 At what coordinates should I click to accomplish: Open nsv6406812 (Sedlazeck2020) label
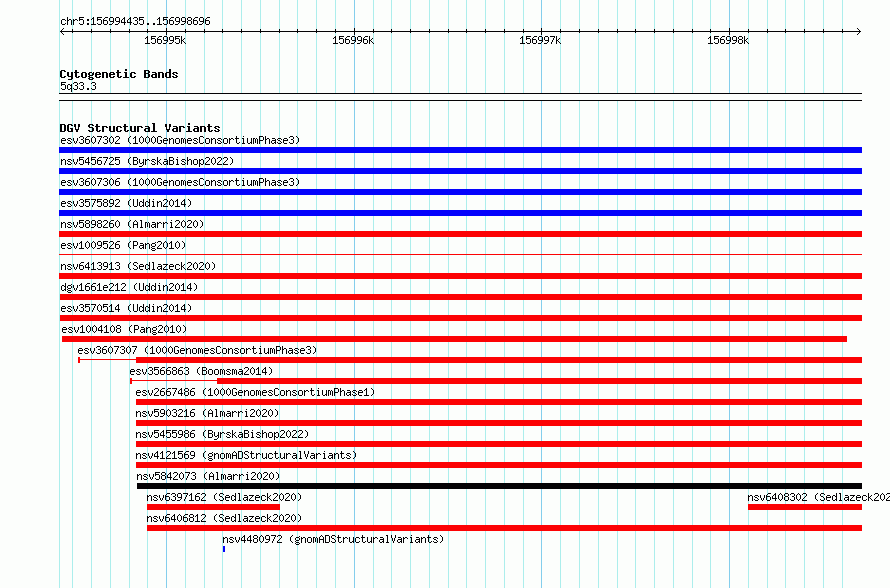click(224, 518)
